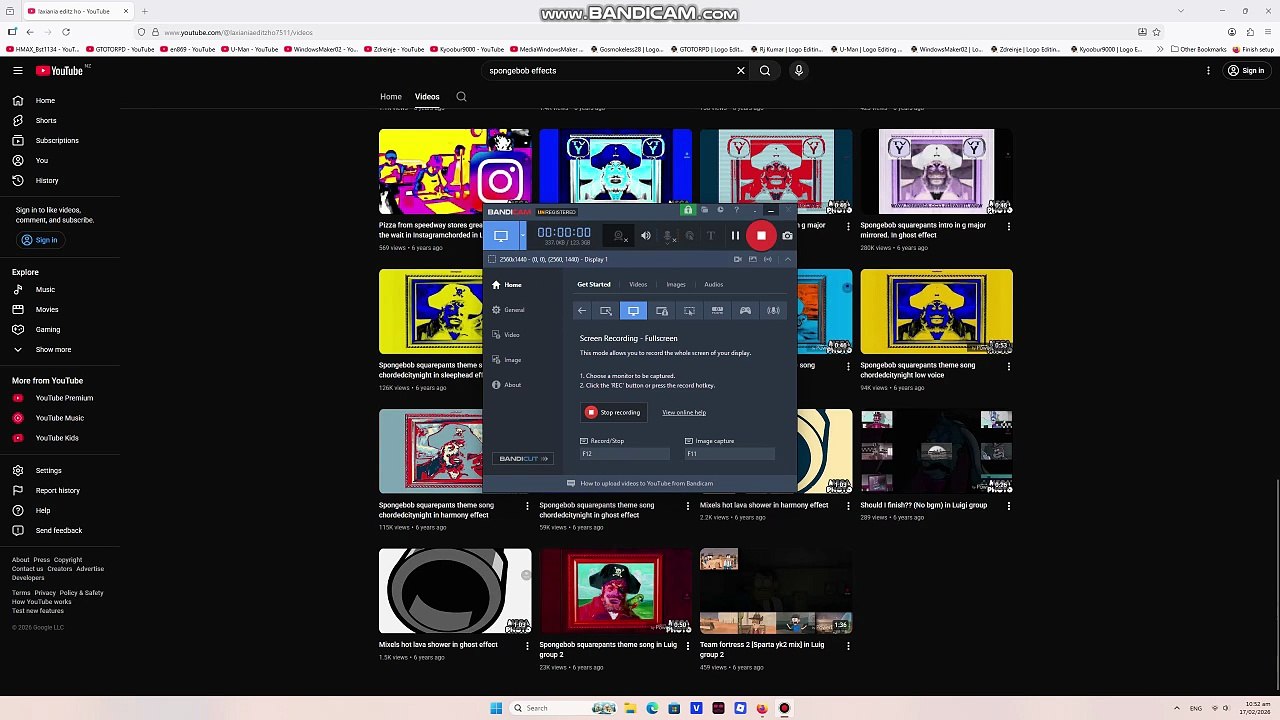
Task: Click the YouTube search magnifier button
Action: (765, 71)
